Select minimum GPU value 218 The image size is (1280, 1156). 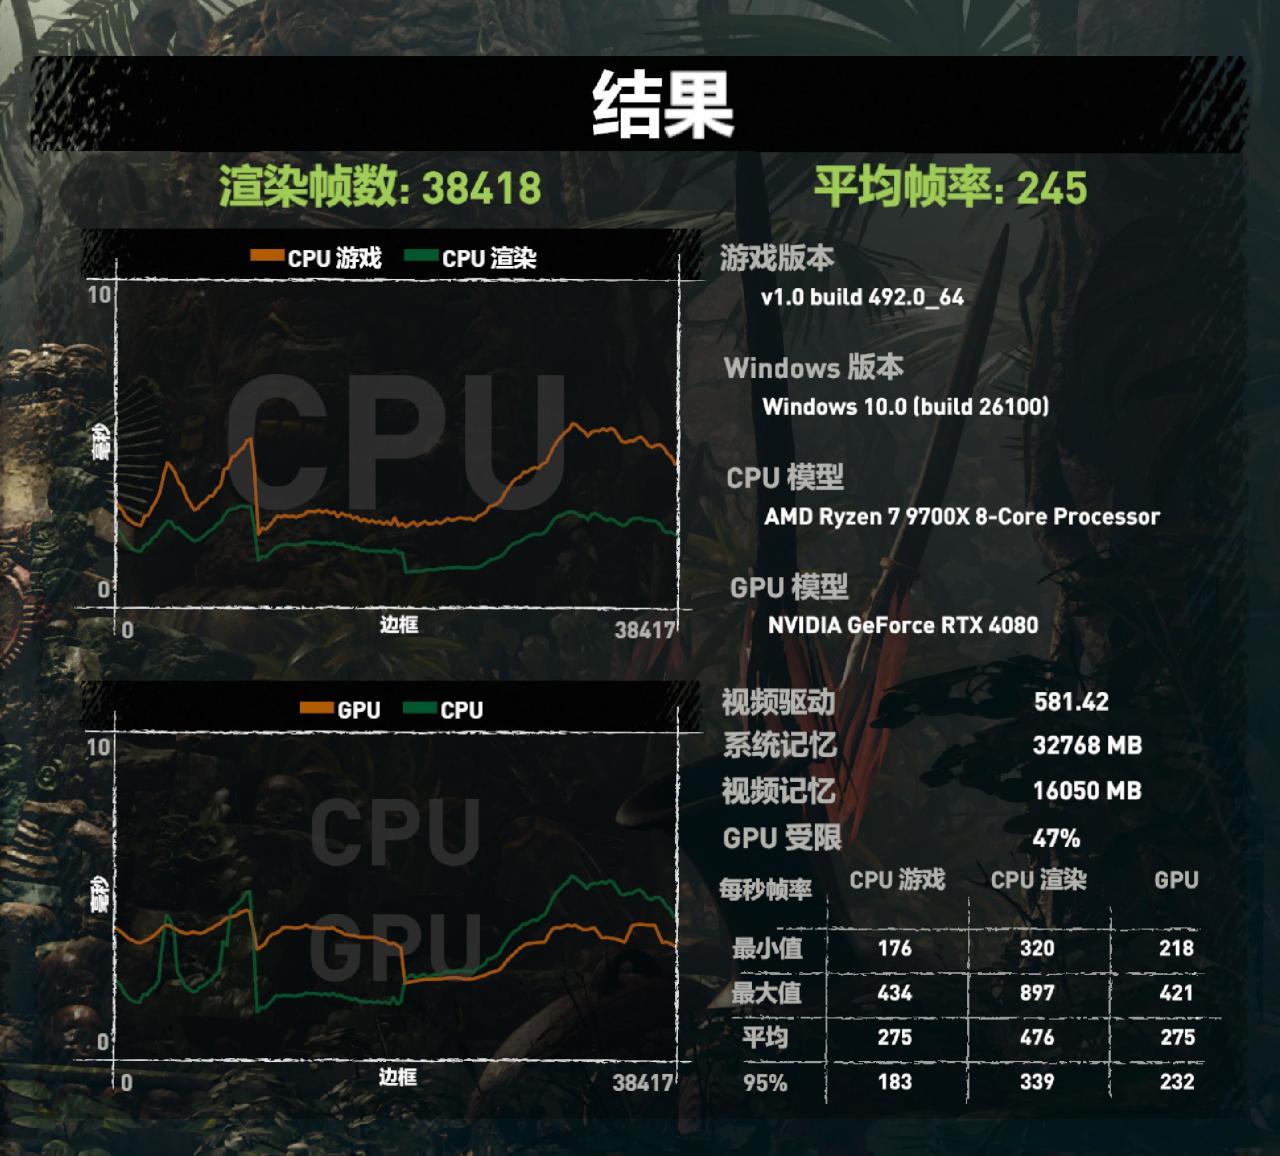1177,947
